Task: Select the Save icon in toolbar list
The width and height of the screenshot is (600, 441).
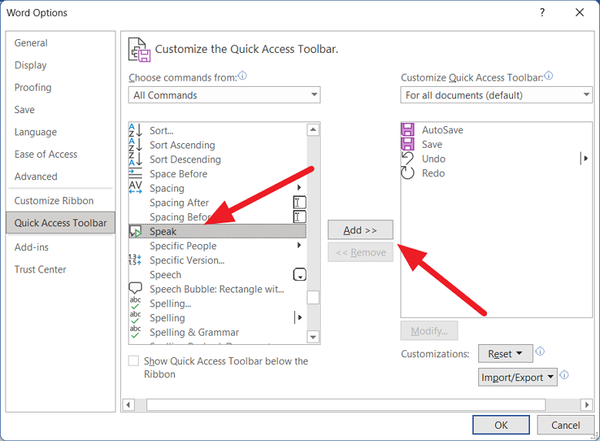Action: [408, 144]
